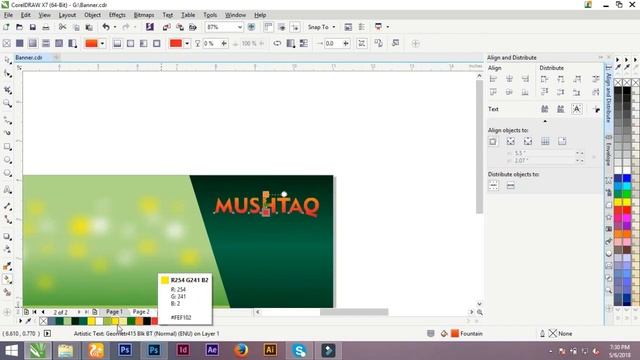Open the zoom level dropdown
640x360 pixels.
pos(240,27)
